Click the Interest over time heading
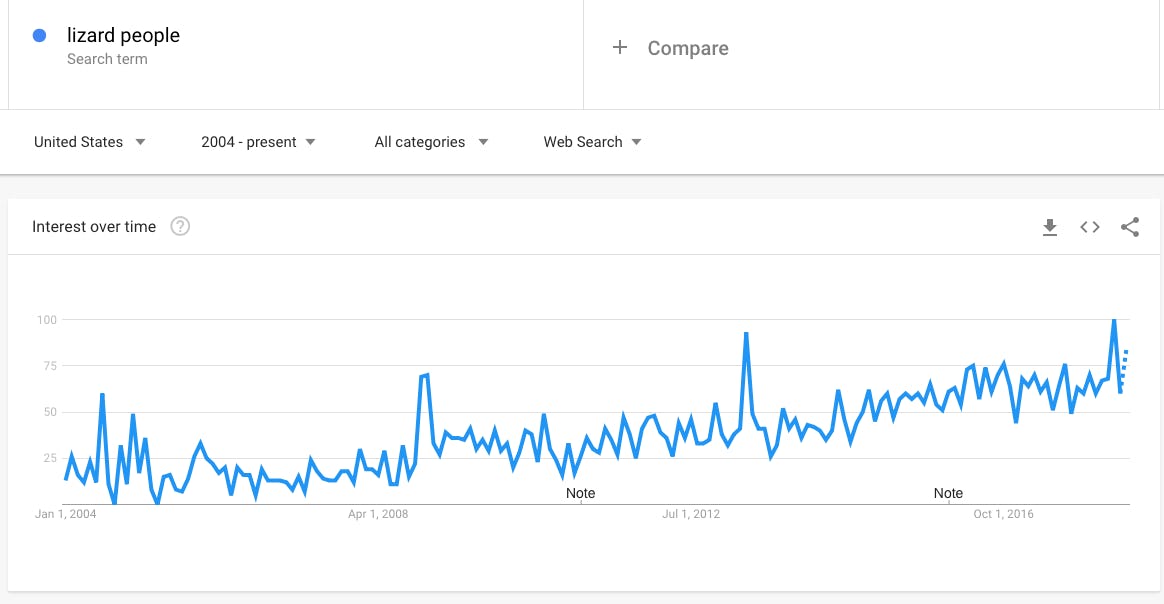Viewport: 1164px width, 604px height. 94,227
